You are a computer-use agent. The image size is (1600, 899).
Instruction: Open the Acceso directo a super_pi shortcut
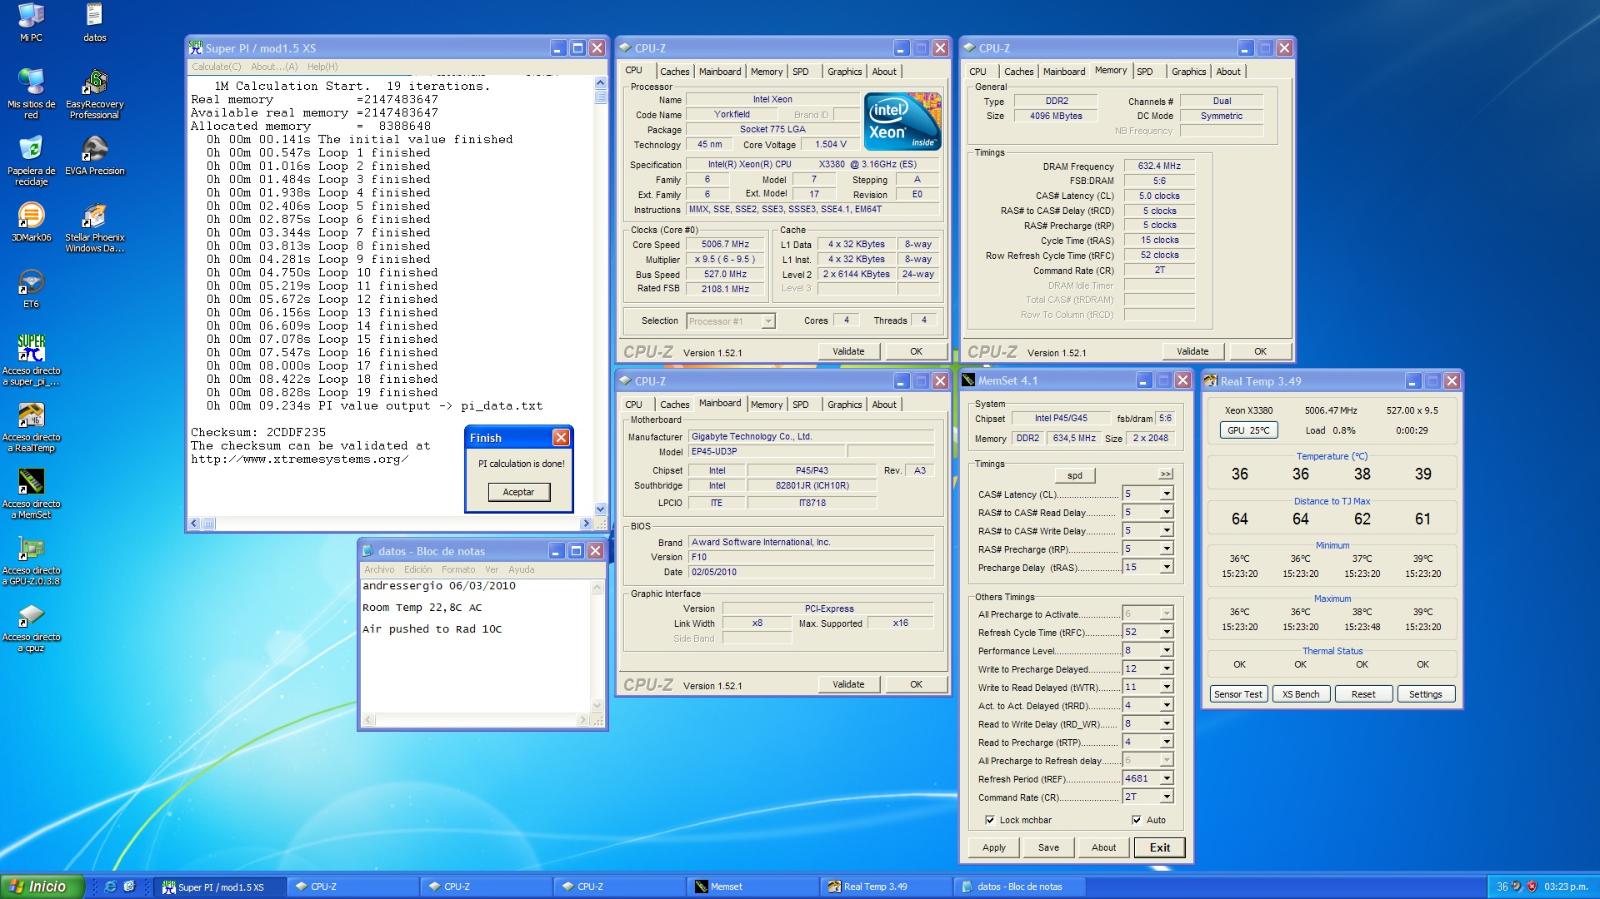(31, 360)
